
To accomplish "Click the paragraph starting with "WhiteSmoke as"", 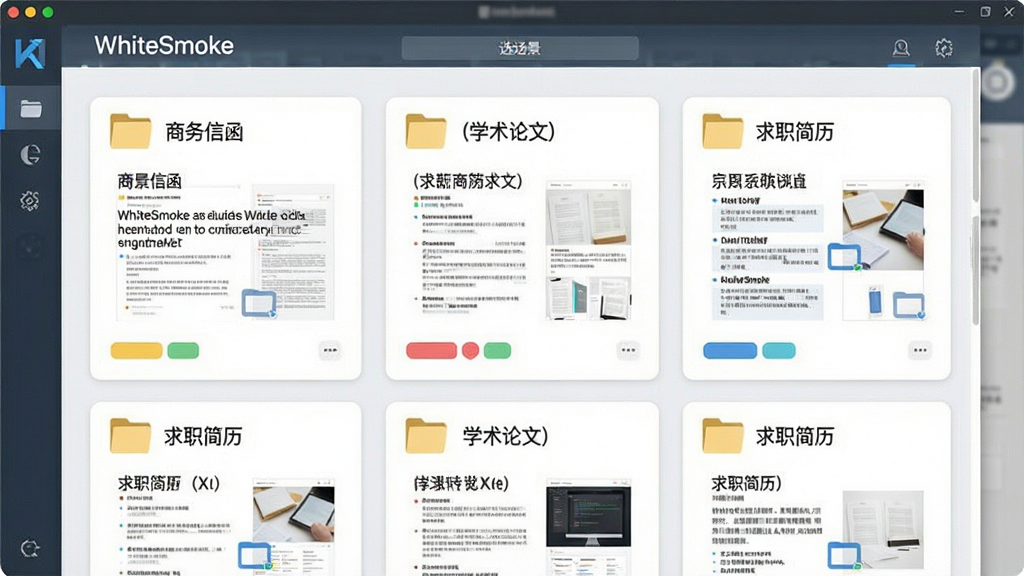I will click(x=210, y=229).
